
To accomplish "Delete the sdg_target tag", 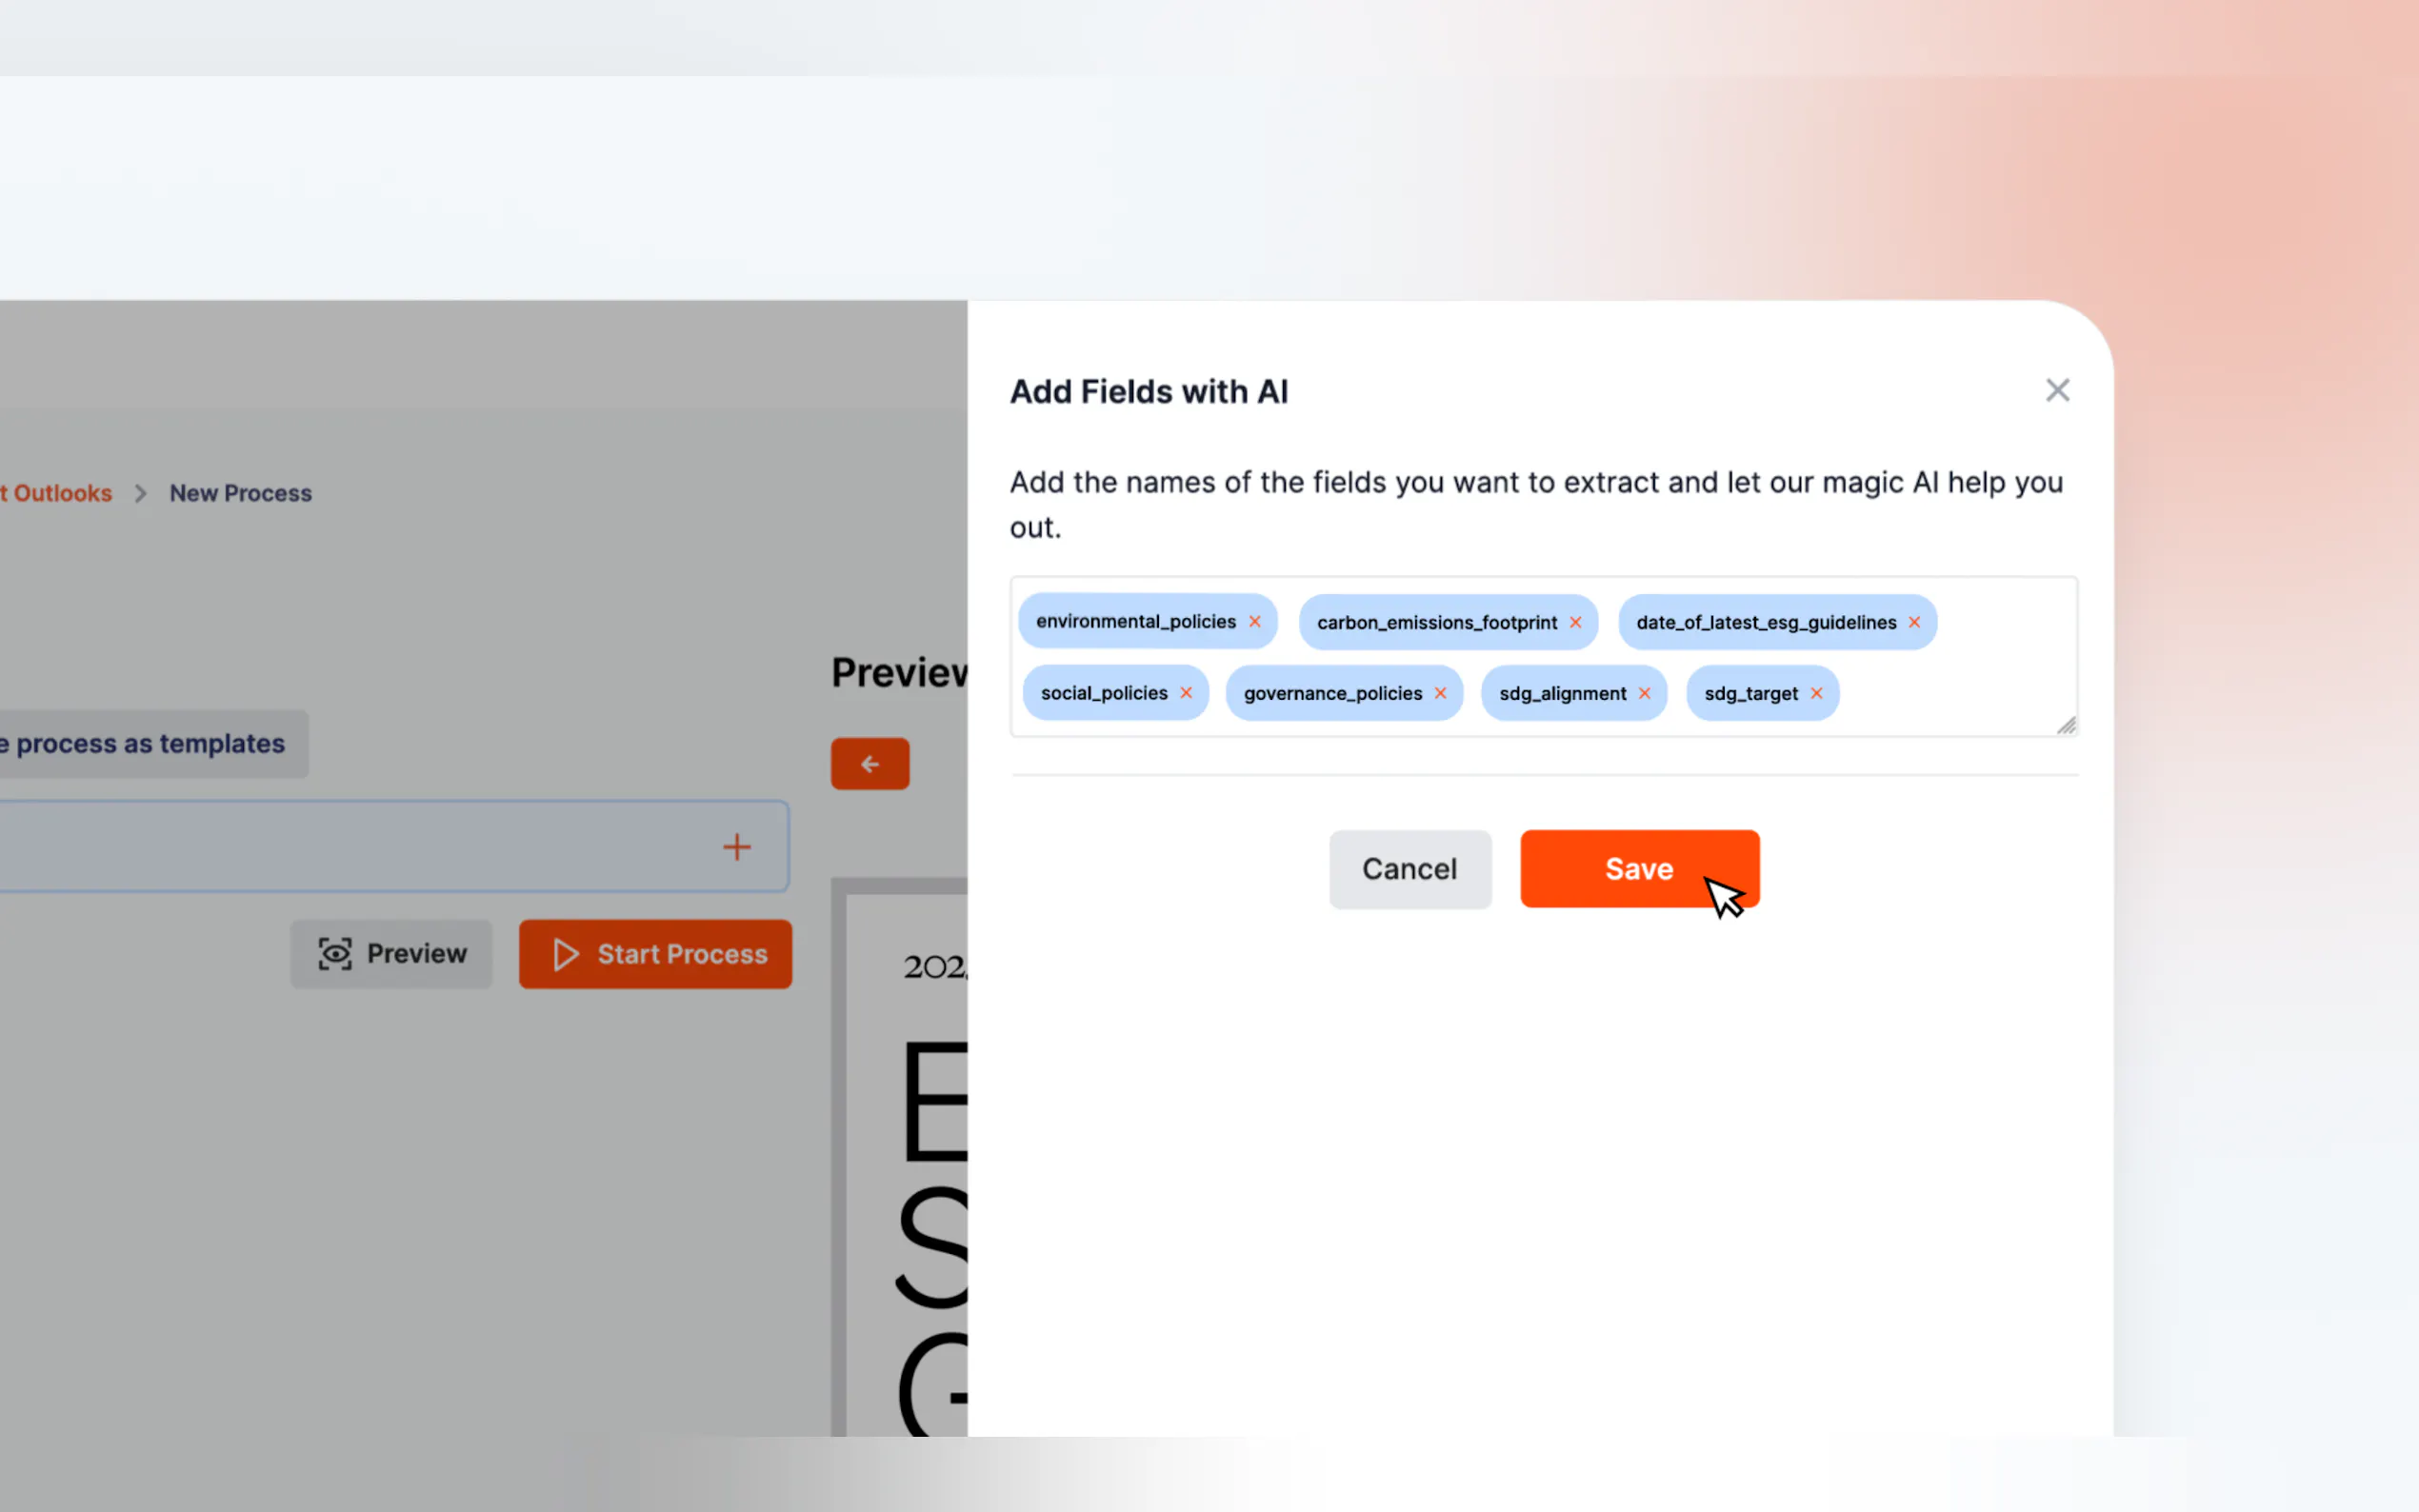I will 1817,693.
